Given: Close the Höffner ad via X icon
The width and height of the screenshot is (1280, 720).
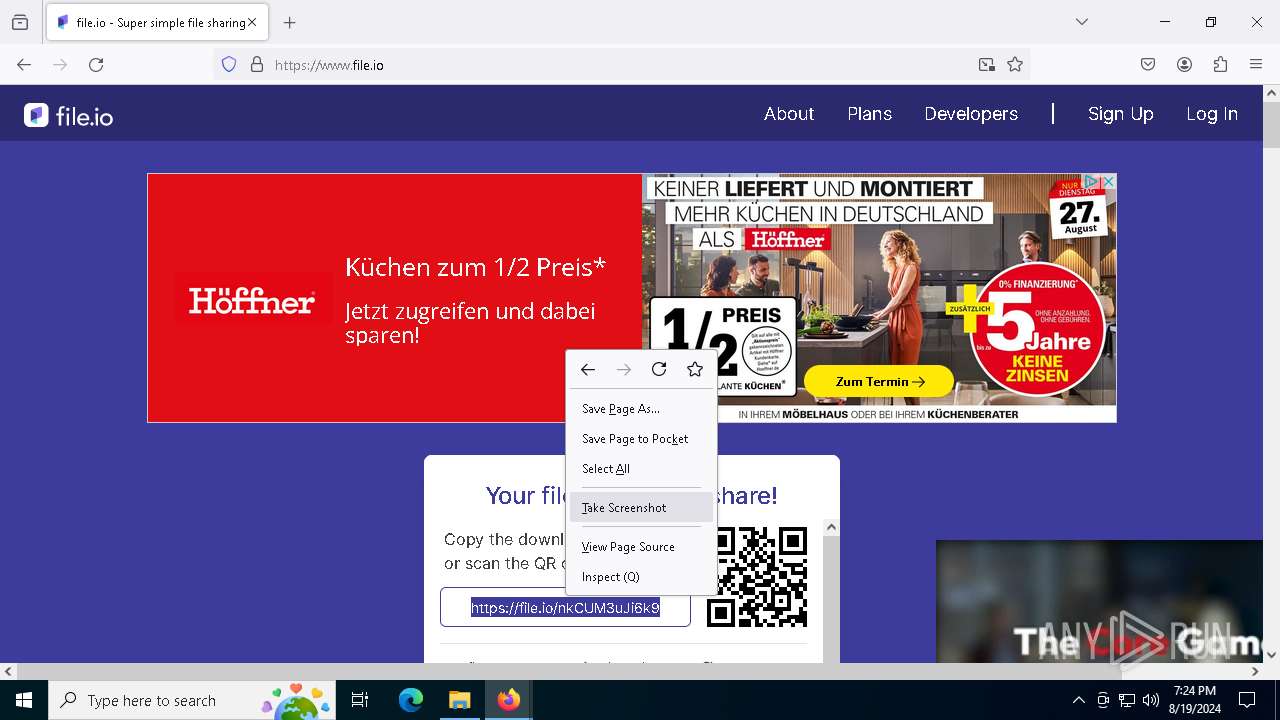Looking at the screenshot, I should point(1108,182).
